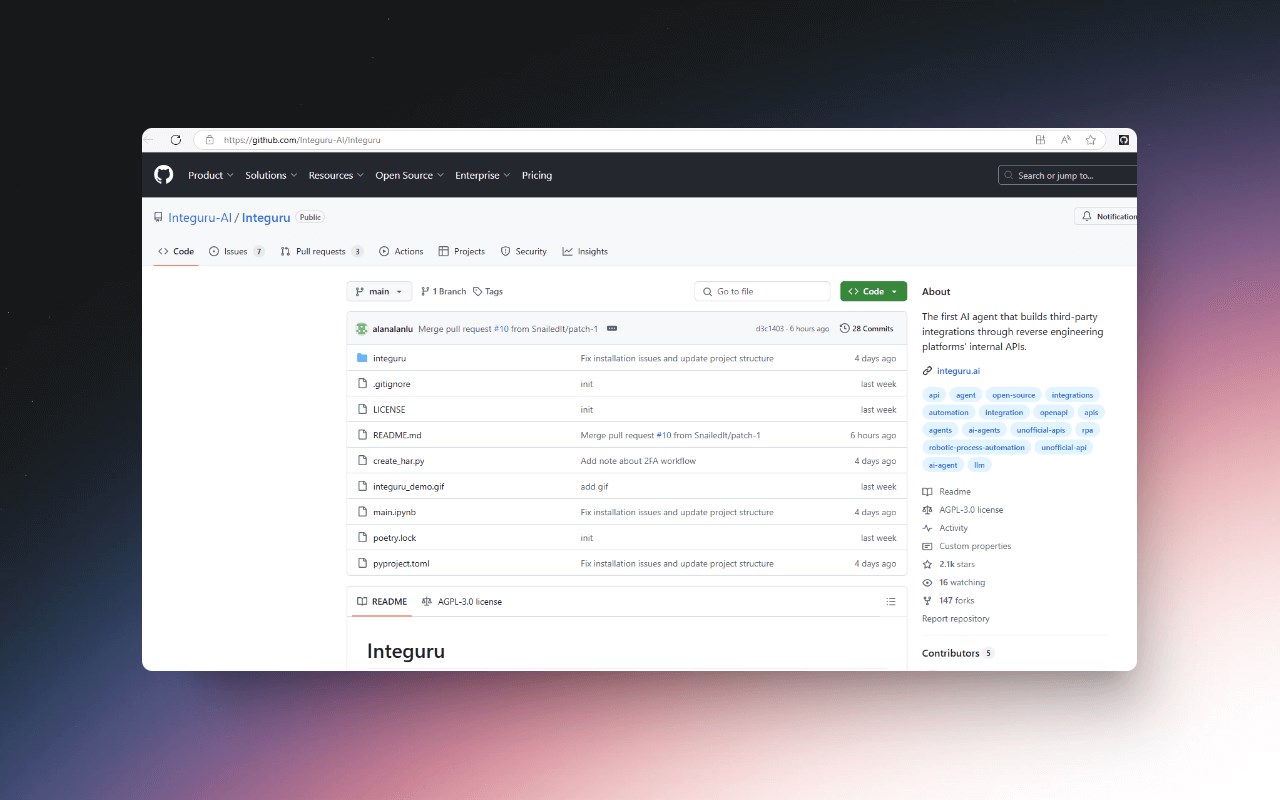The width and height of the screenshot is (1280, 800).
Task: Click the Report repository link
Action: 956,619
